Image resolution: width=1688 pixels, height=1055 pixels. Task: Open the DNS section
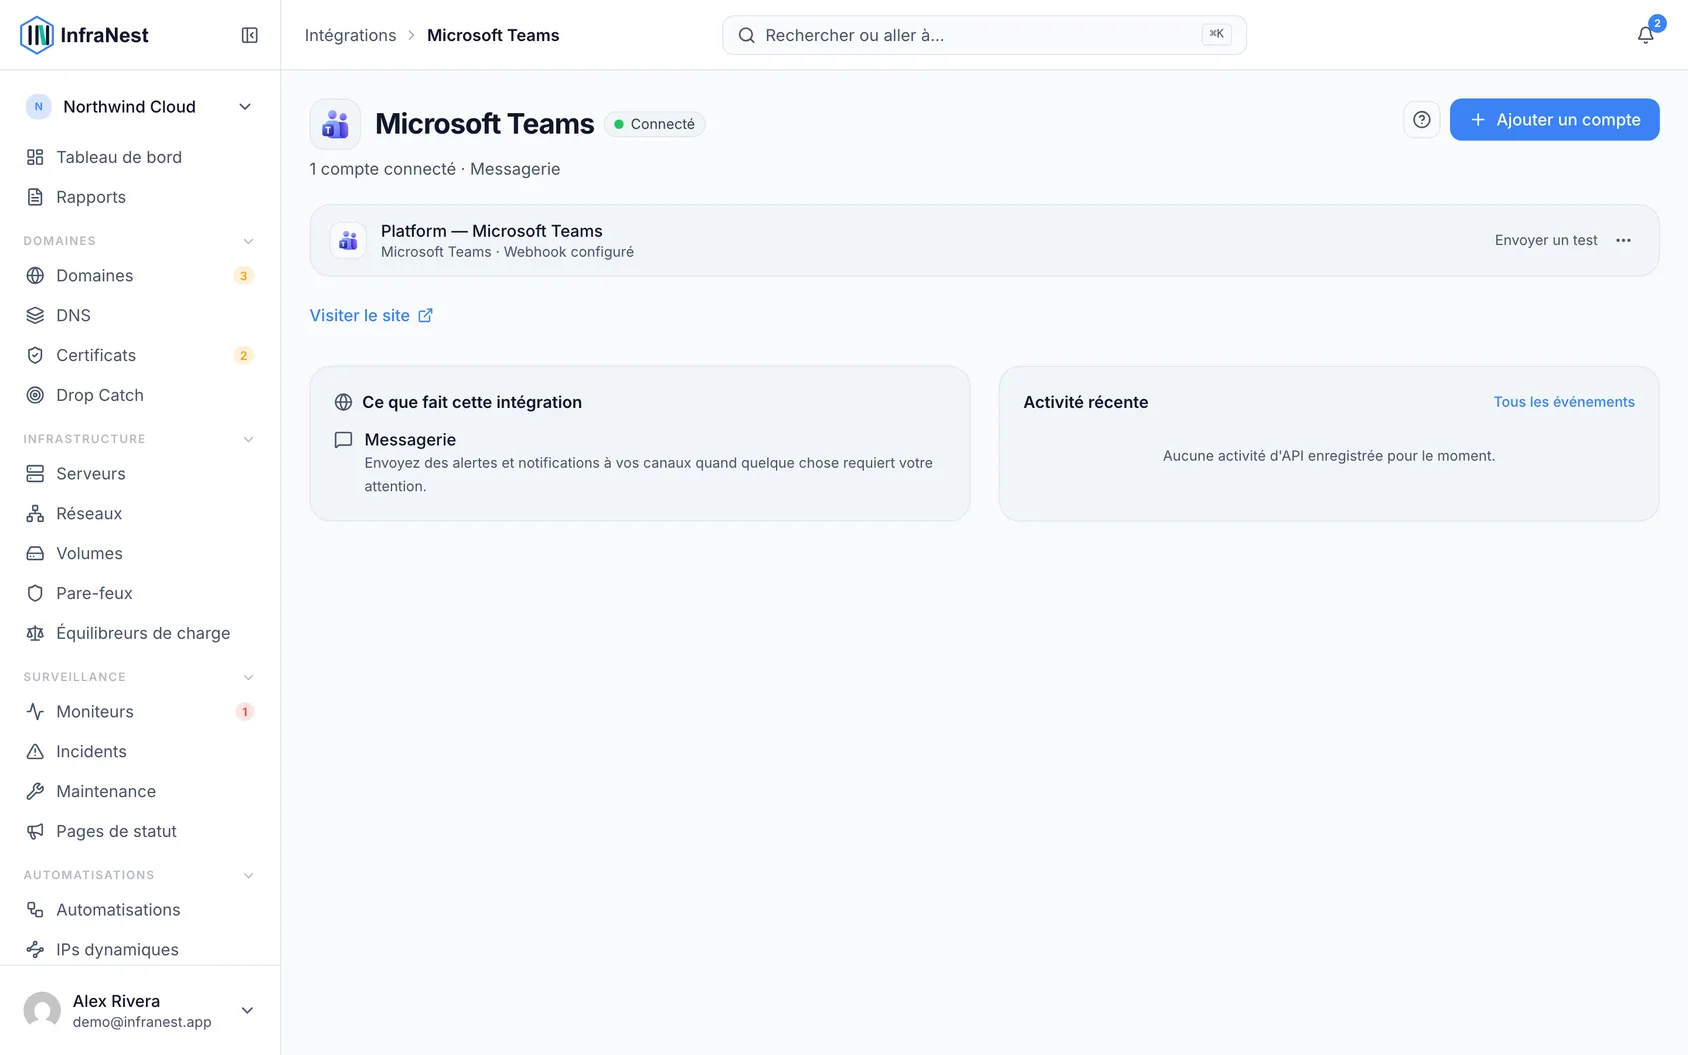140,315
